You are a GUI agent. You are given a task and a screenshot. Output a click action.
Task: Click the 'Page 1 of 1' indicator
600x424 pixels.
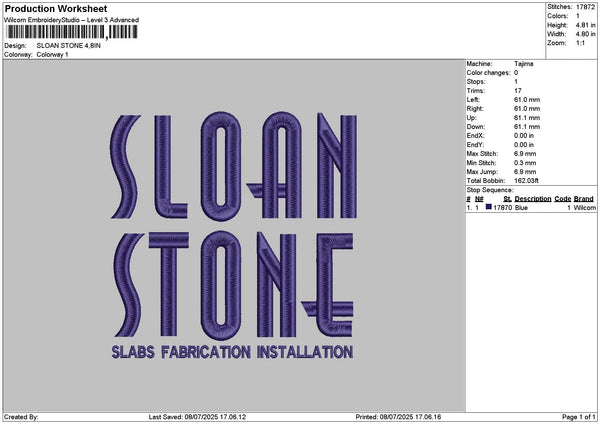pyautogui.click(x=579, y=417)
